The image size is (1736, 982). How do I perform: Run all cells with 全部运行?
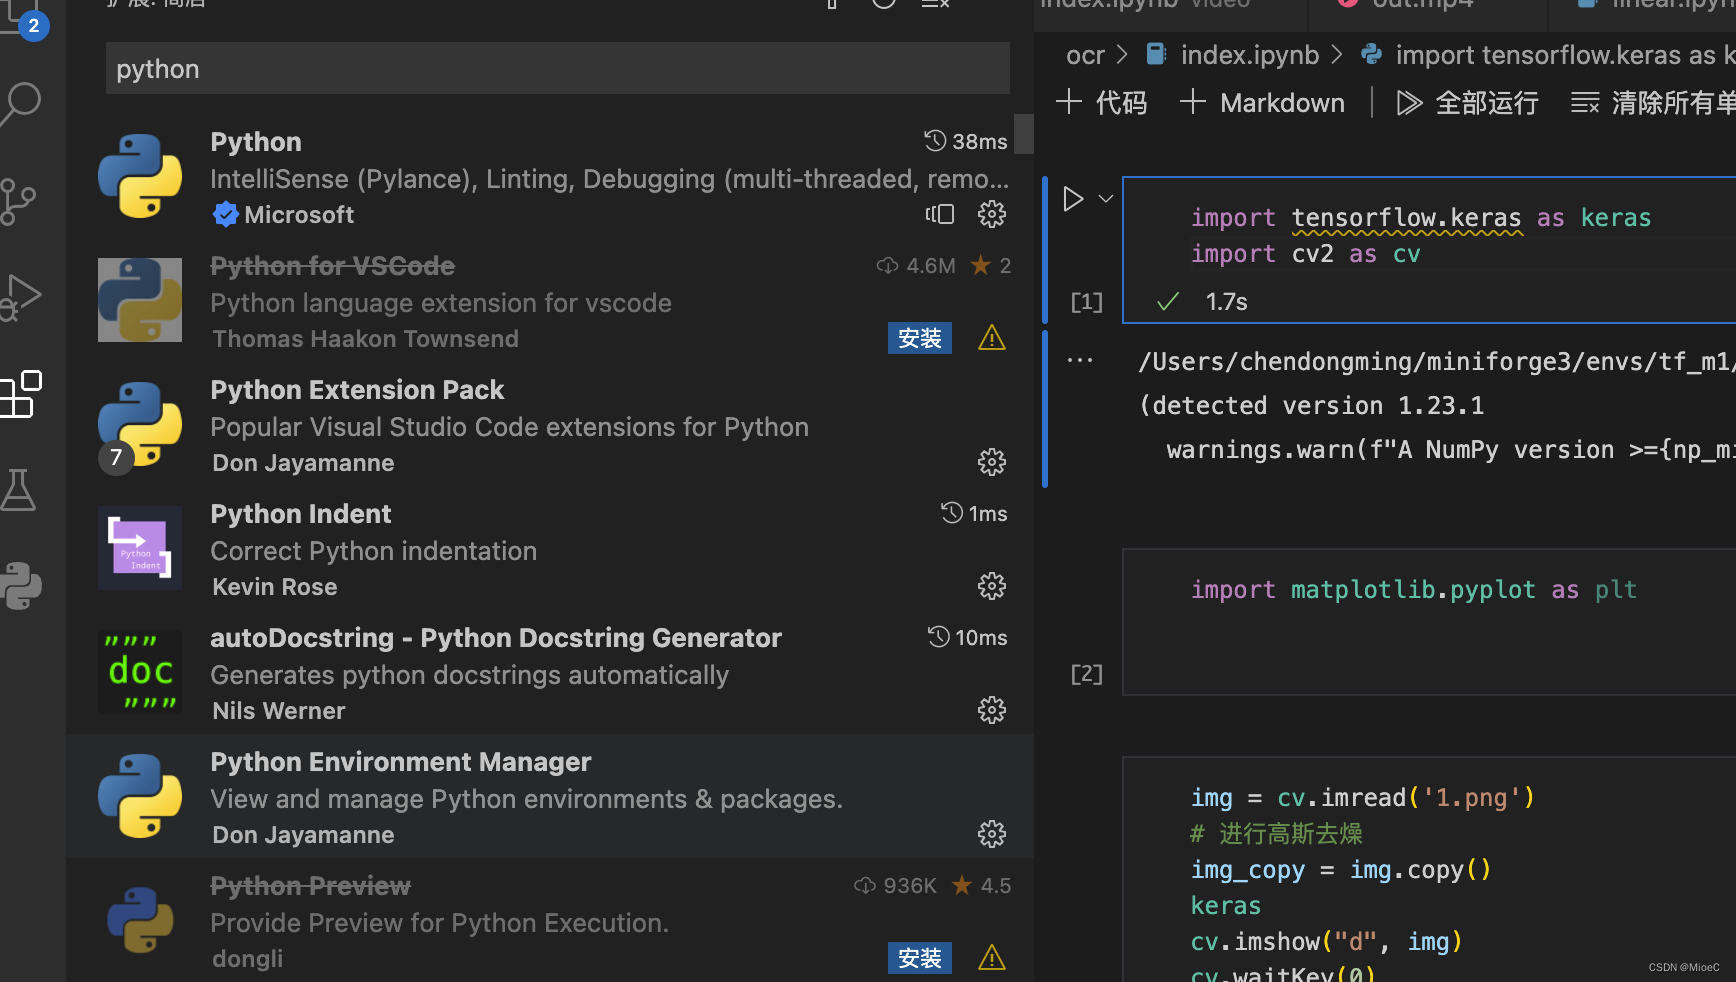pyautogui.click(x=1467, y=102)
